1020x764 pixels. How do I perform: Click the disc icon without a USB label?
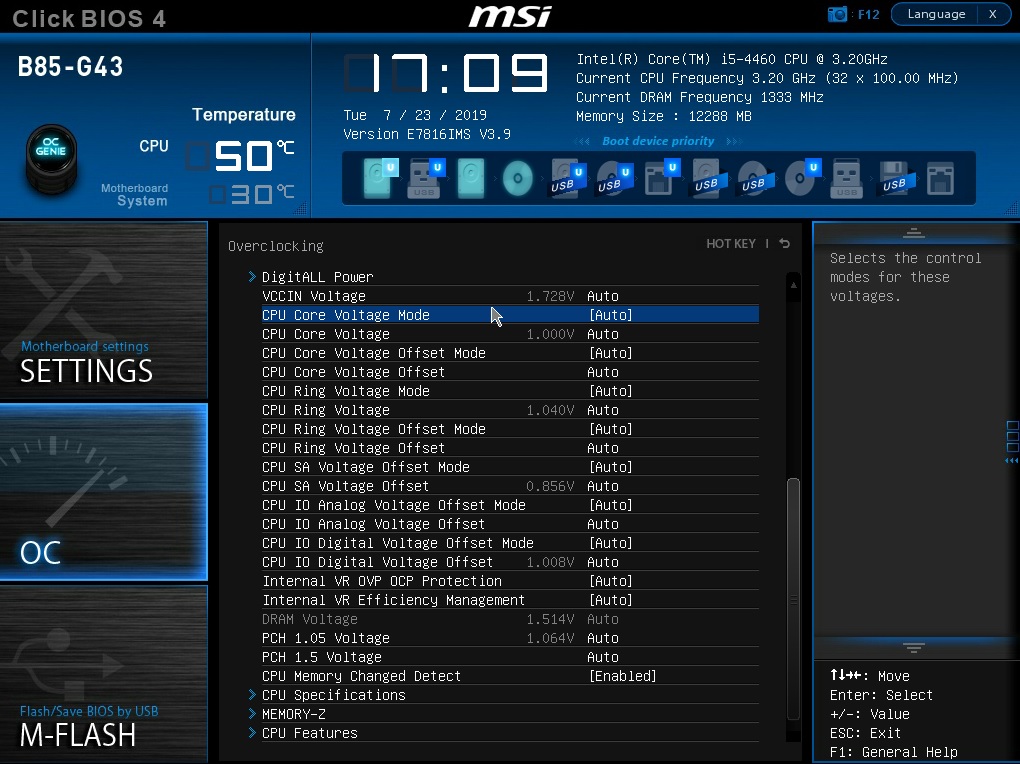tap(517, 179)
